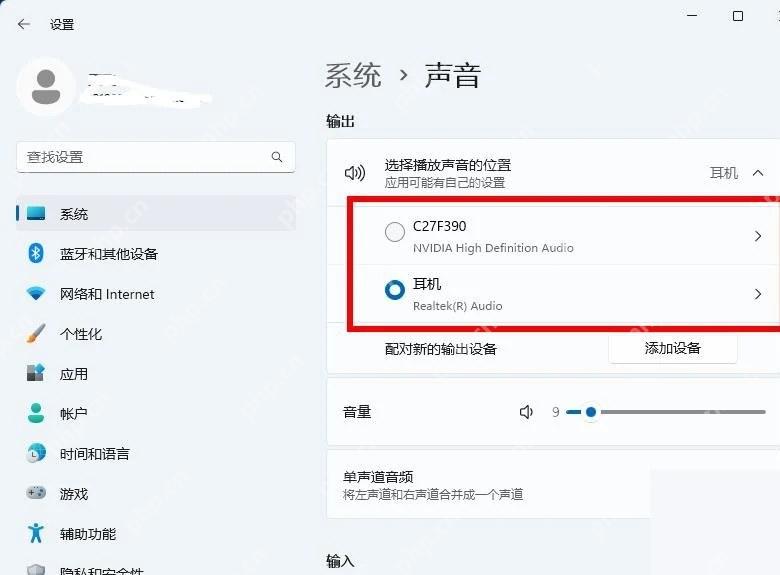Viewport: 780px width, 575px height.
Task: Click the volume value 9
Action: 556,412
